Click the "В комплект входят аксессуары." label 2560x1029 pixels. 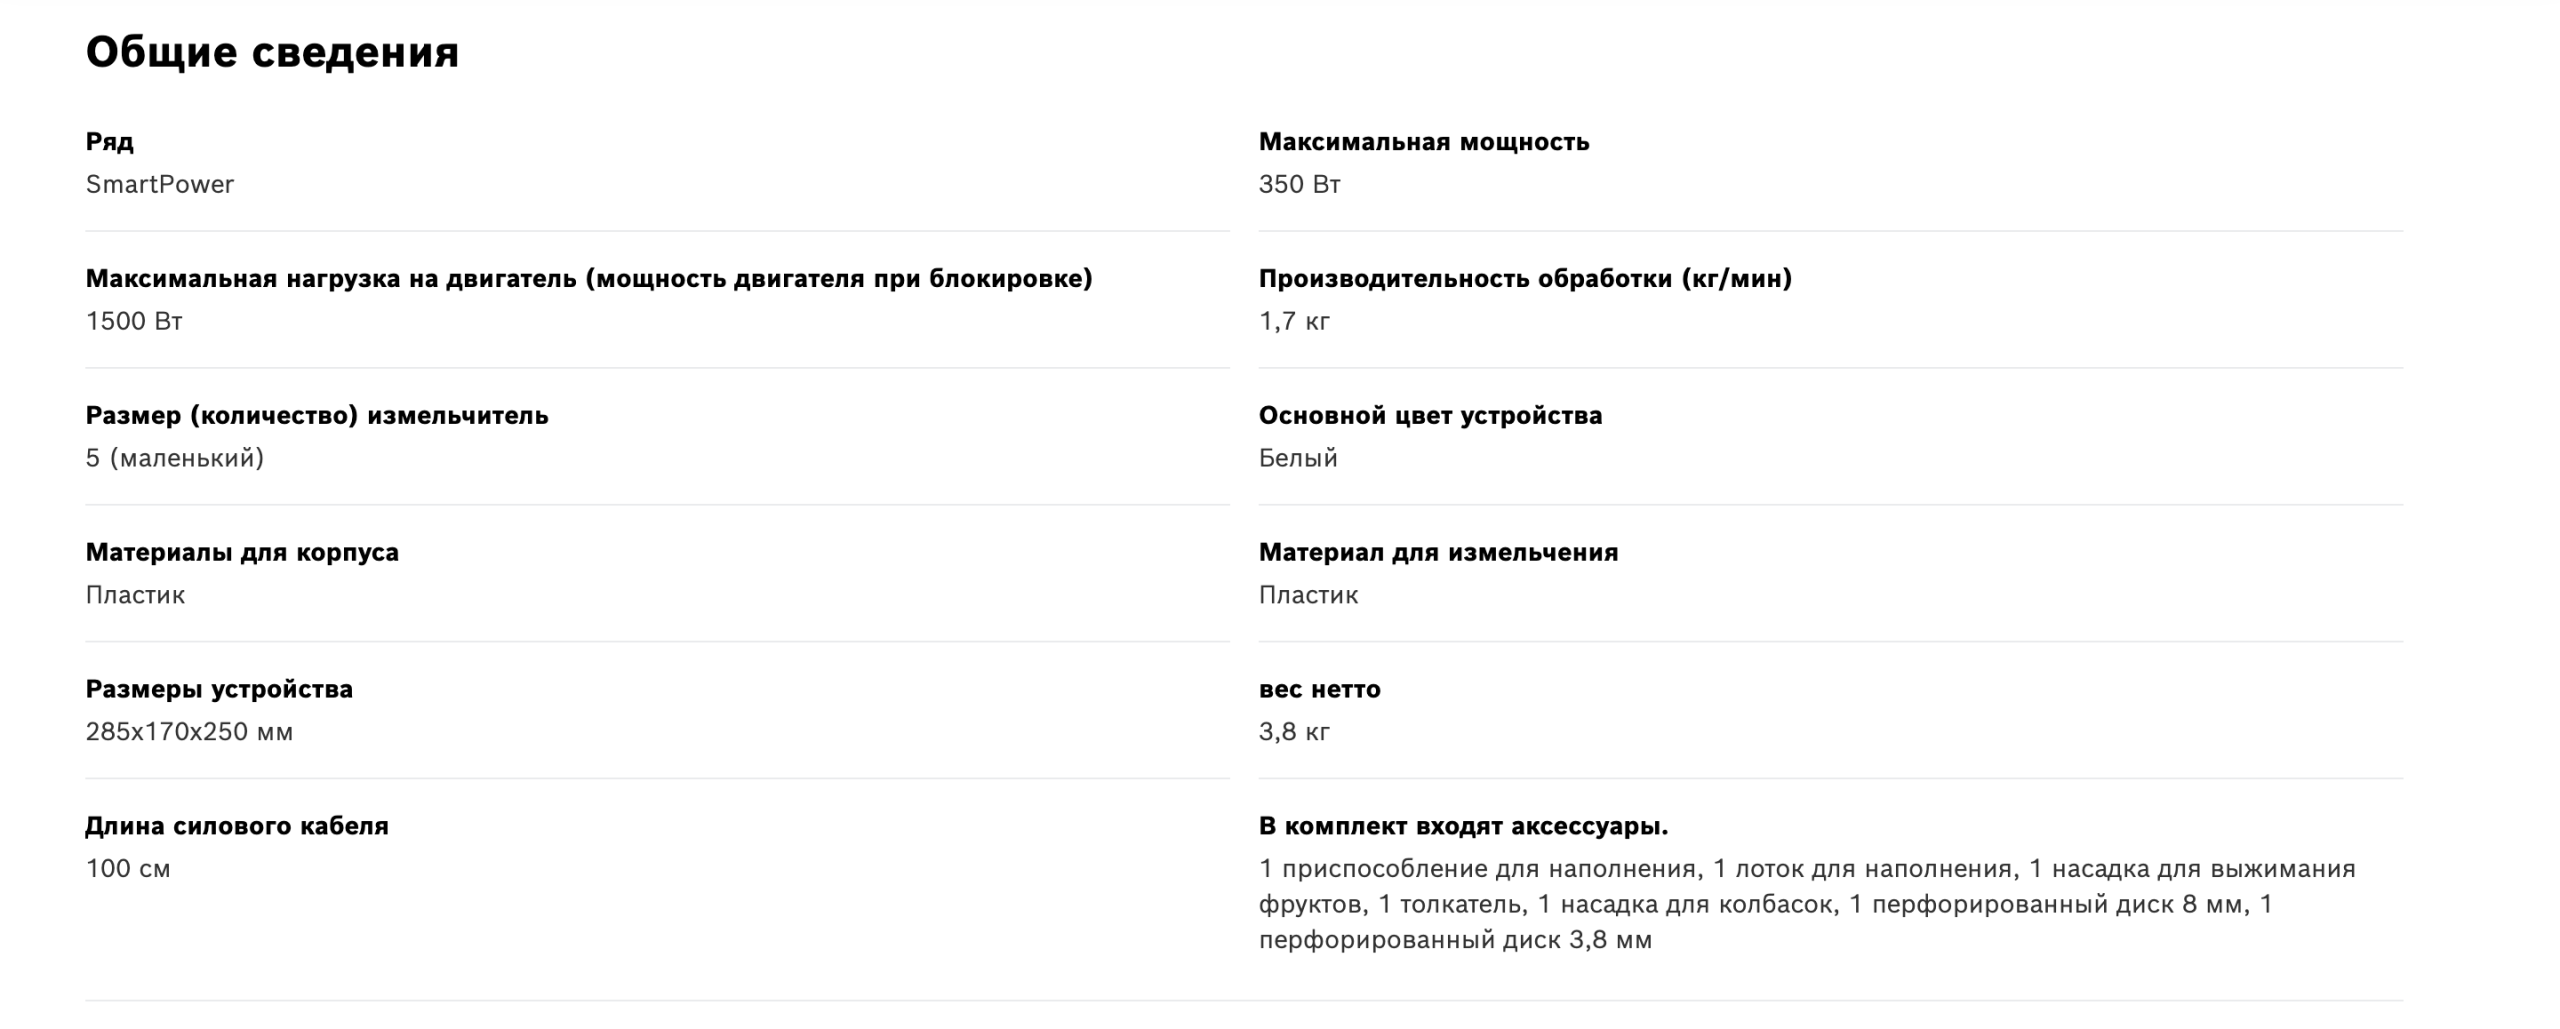(x=1463, y=827)
